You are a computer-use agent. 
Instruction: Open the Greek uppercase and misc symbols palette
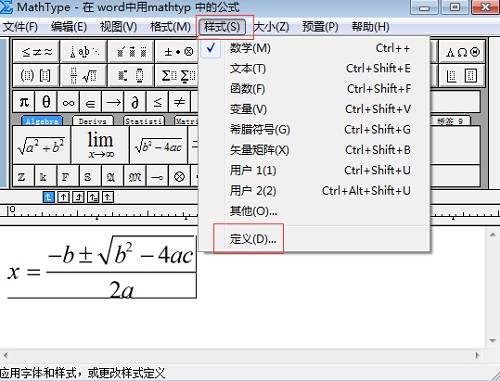click(463, 52)
